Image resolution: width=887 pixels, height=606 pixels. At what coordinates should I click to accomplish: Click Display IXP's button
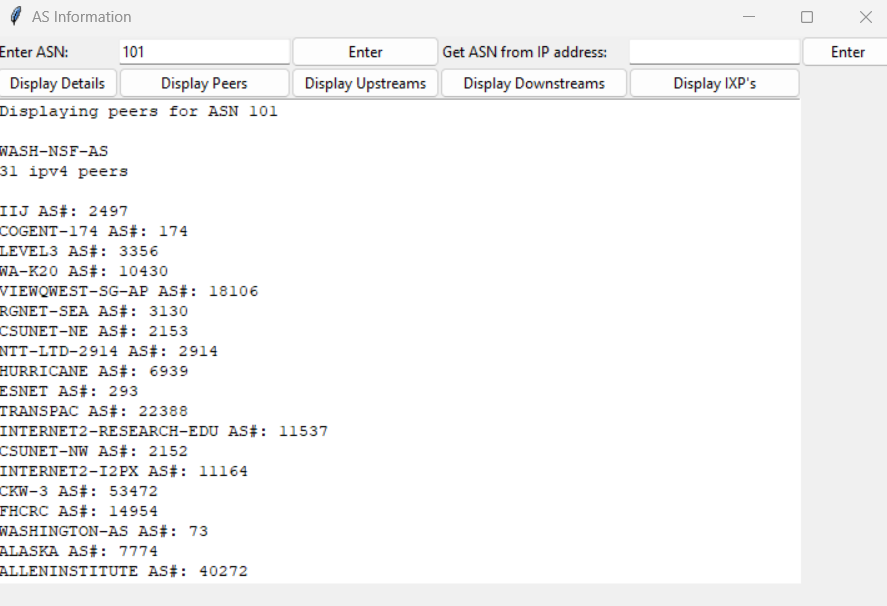714,83
